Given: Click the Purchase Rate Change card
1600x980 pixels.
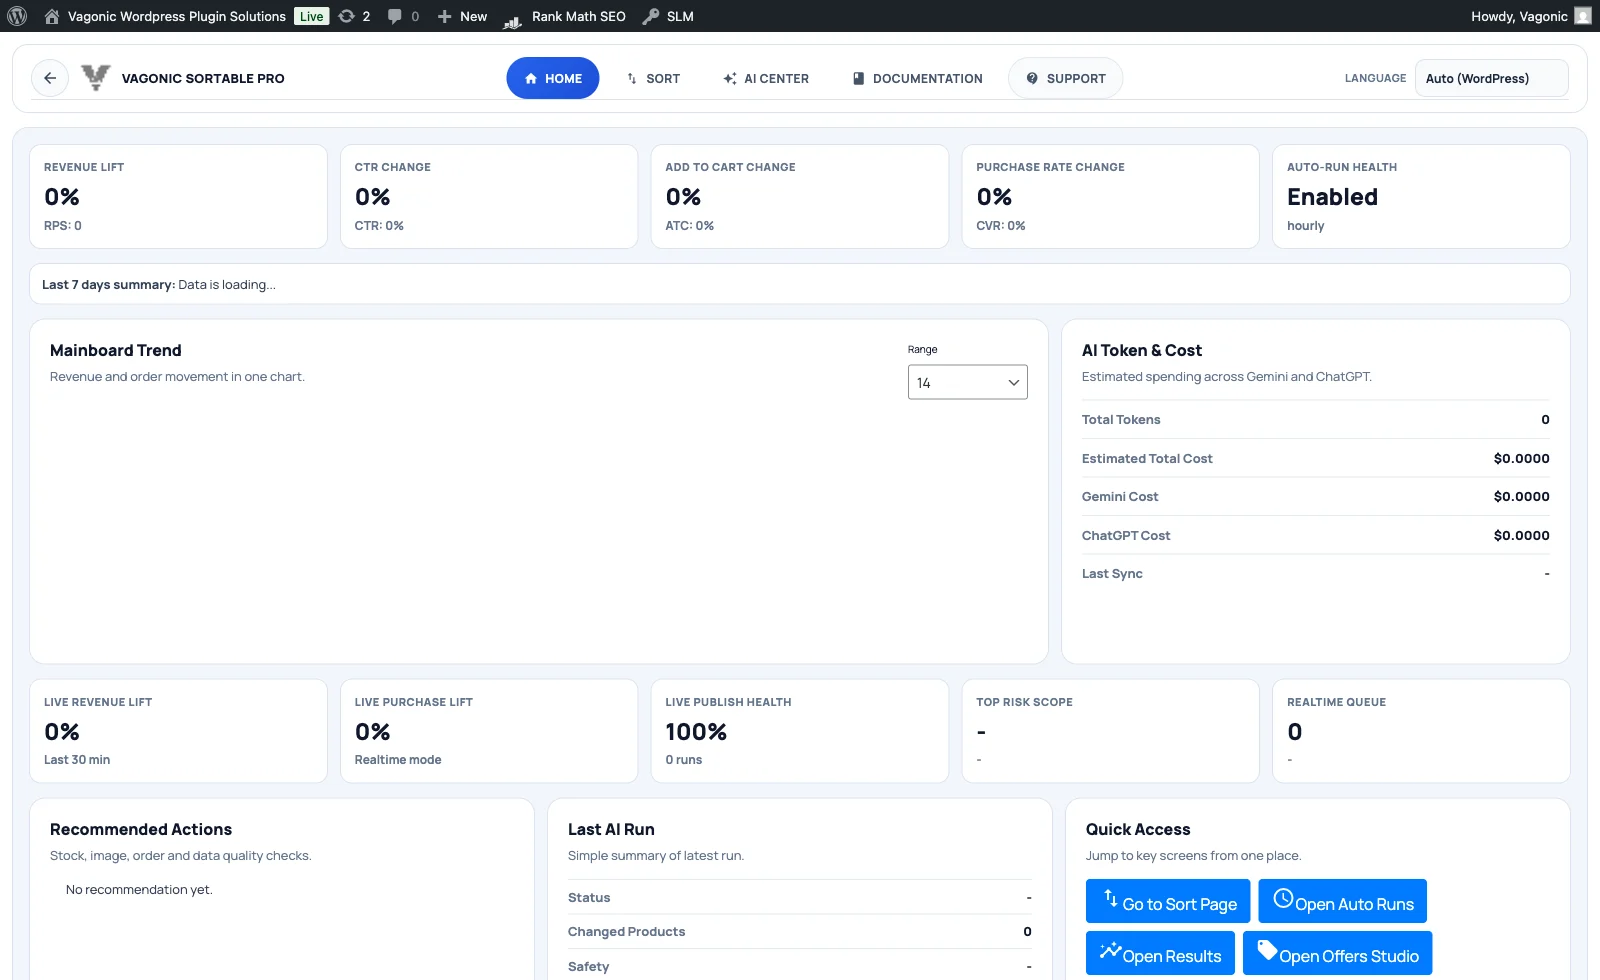Looking at the screenshot, I should [x=1110, y=197].
